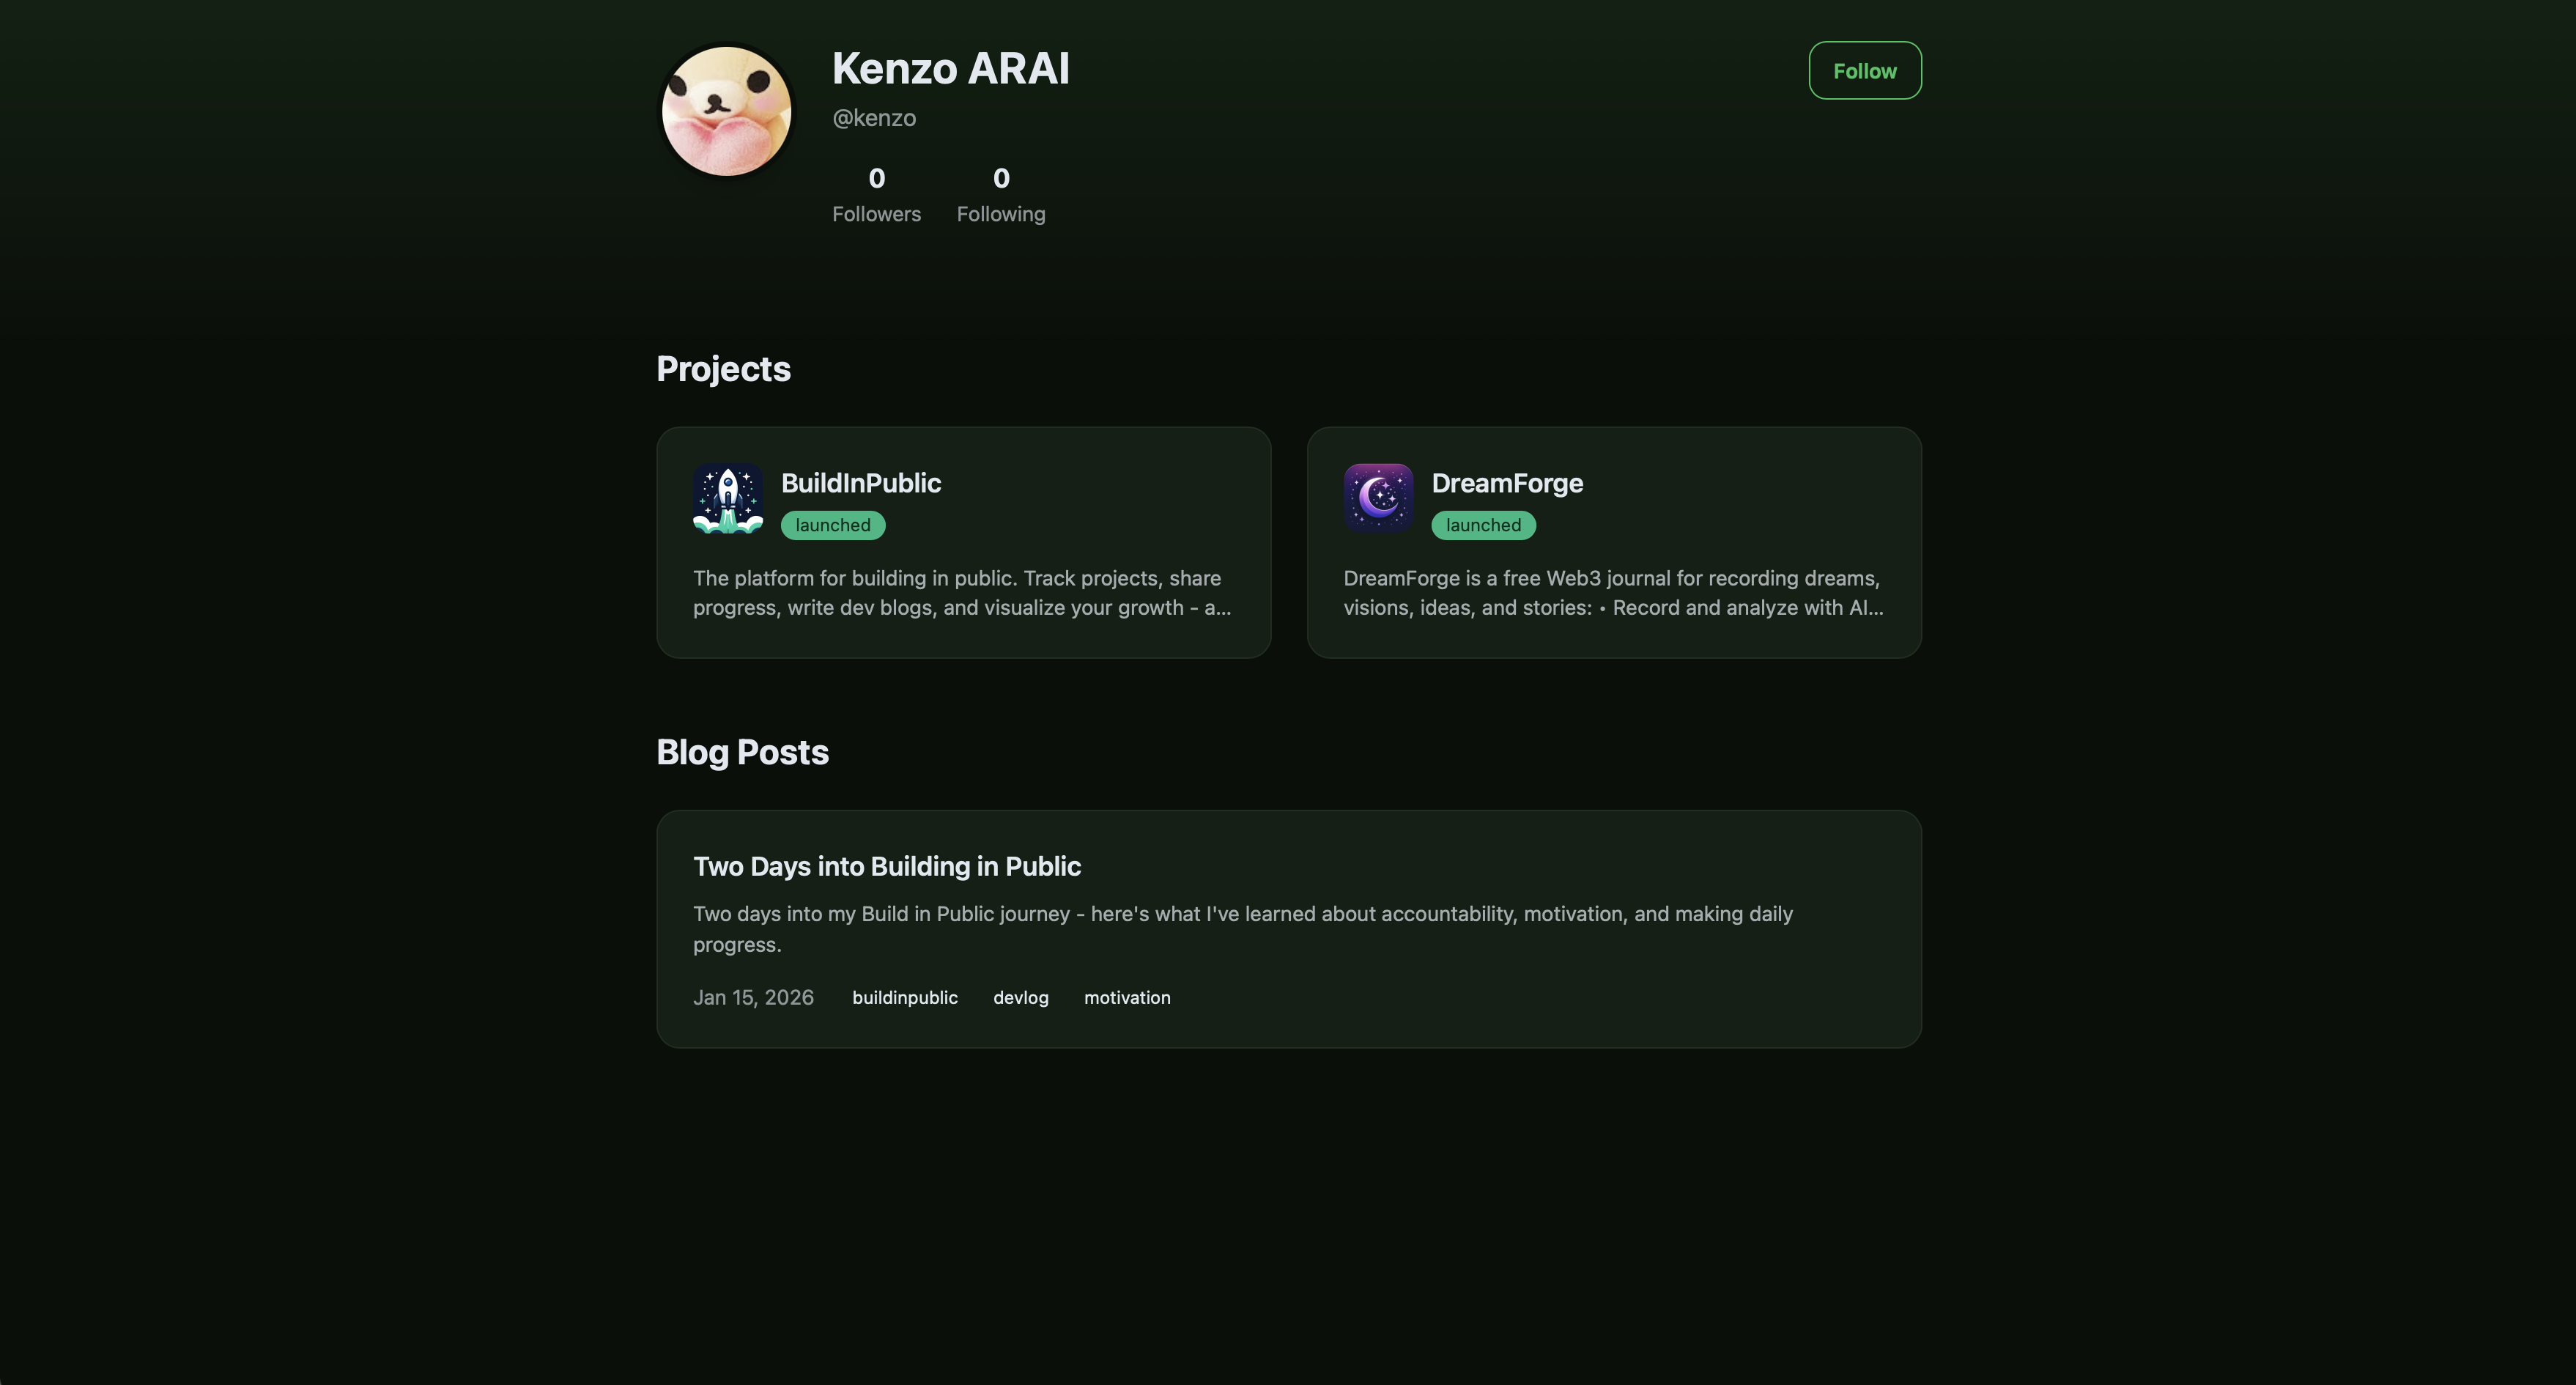Open the BuildInPublic project card
Screen dimensions: 2576x1385
[963, 543]
